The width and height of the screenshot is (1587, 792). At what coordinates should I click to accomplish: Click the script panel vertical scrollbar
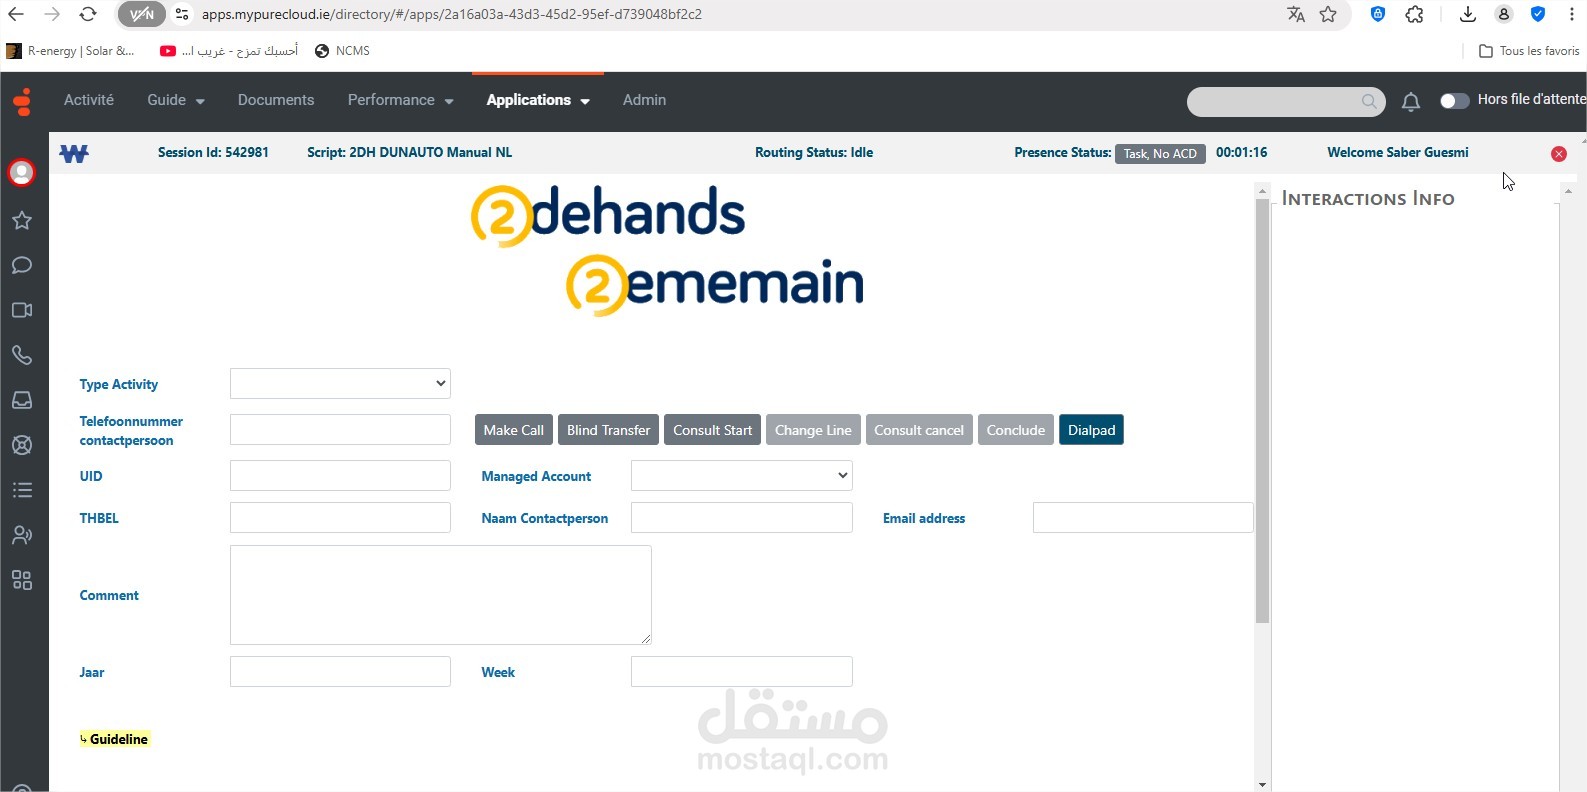pos(1262,410)
